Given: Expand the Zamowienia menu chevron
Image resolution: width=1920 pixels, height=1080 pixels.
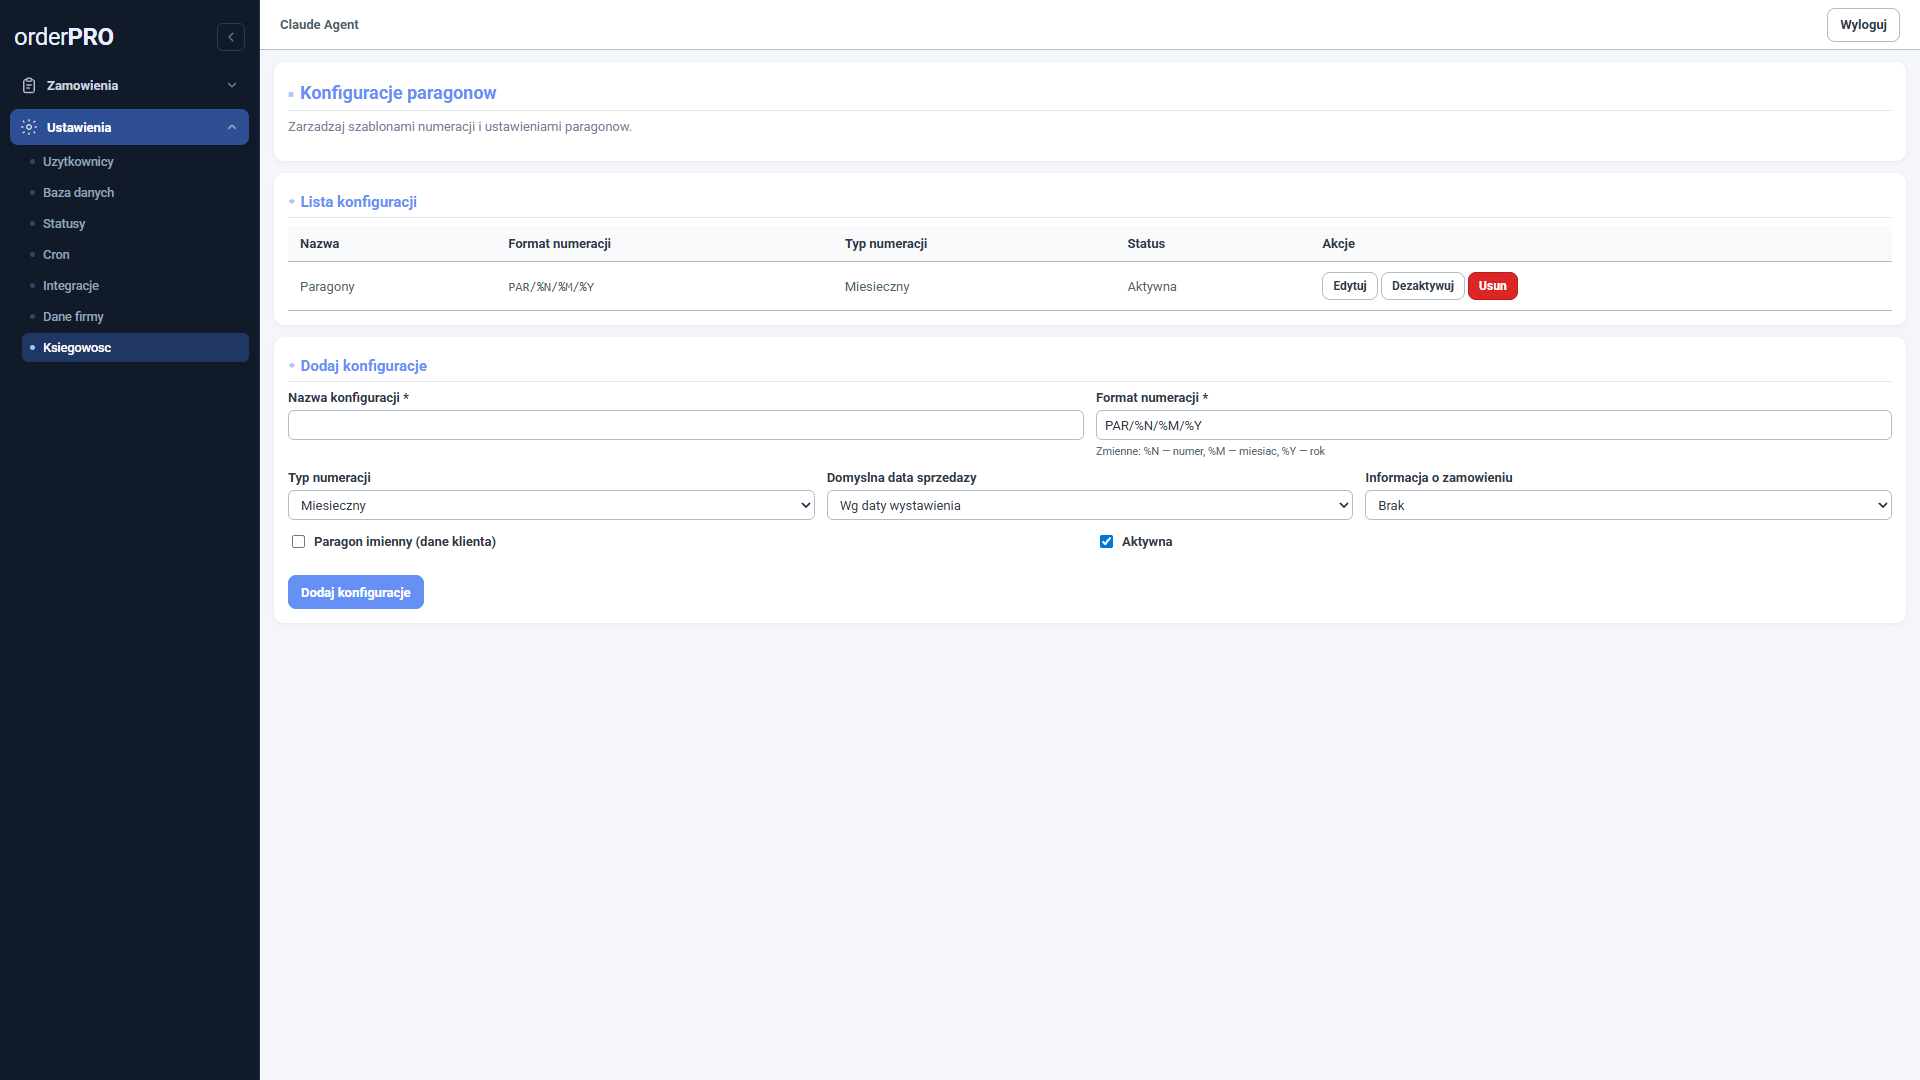Looking at the screenshot, I should (x=232, y=86).
